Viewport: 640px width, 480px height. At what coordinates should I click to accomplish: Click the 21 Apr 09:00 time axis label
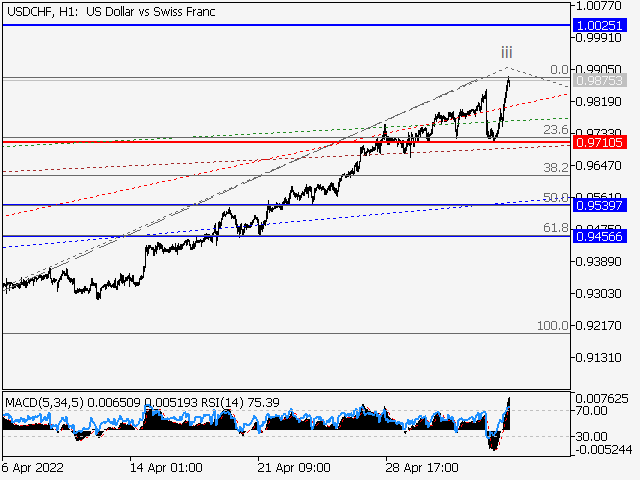point(294,467)
